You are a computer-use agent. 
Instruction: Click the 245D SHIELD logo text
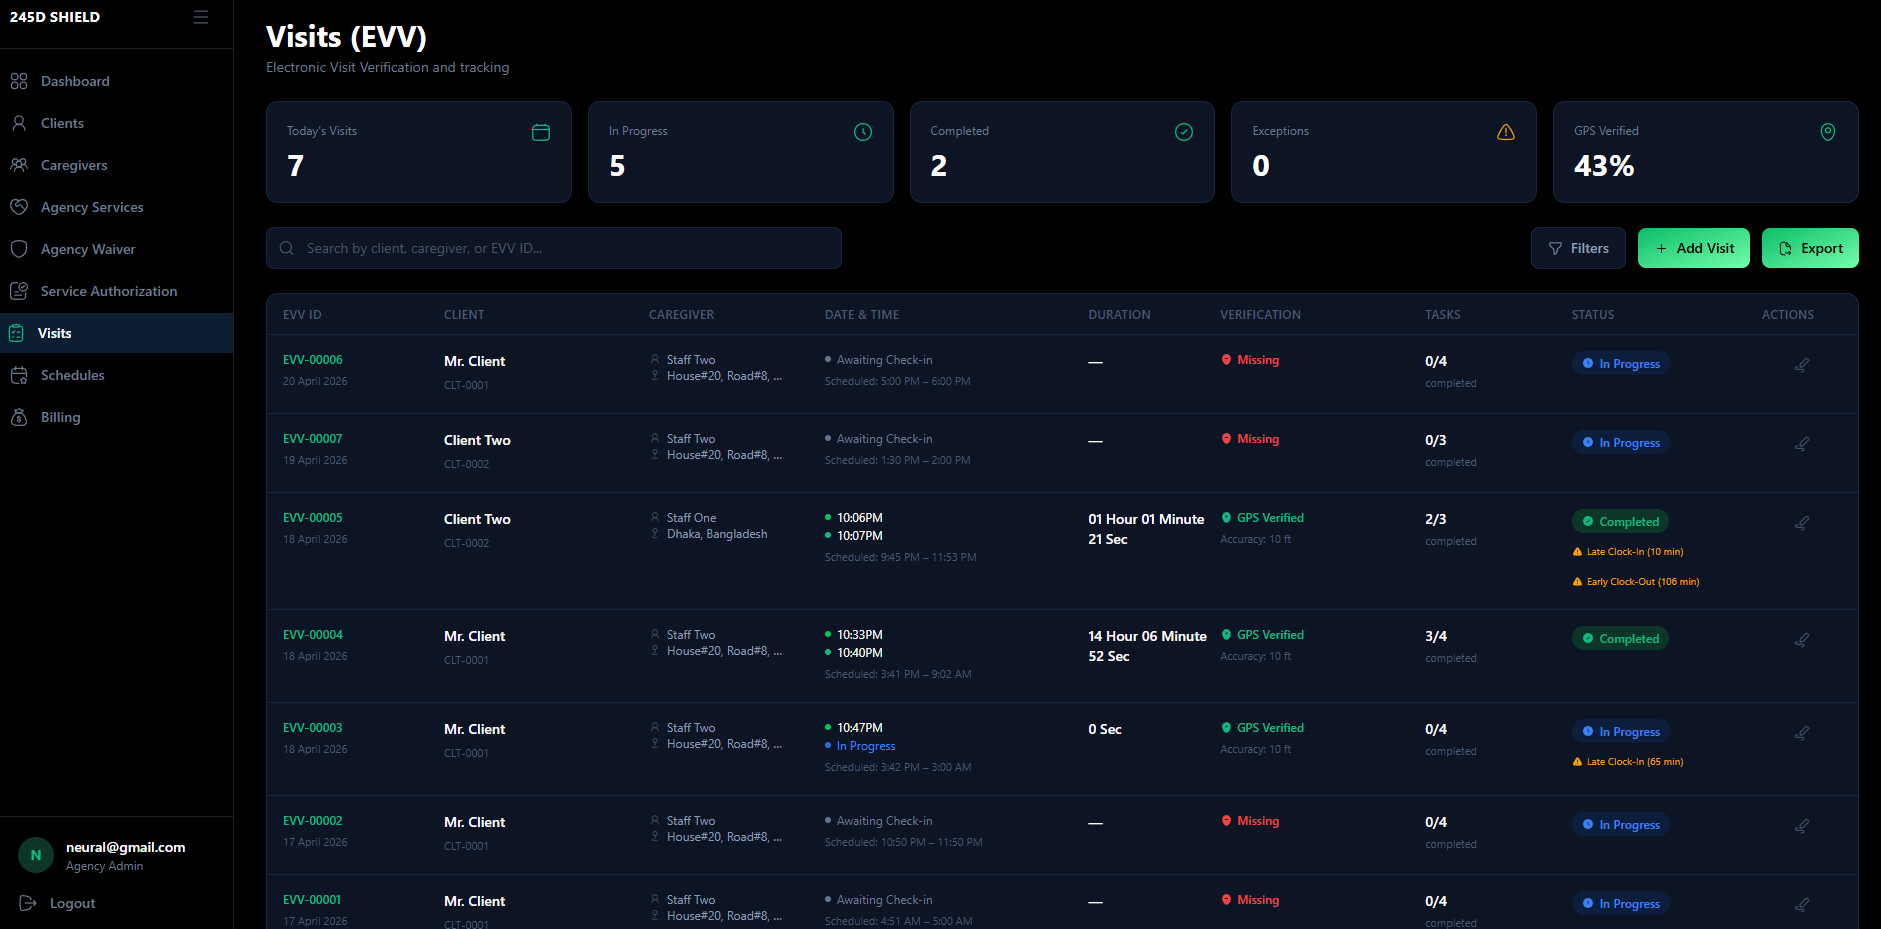click(55, 17)
